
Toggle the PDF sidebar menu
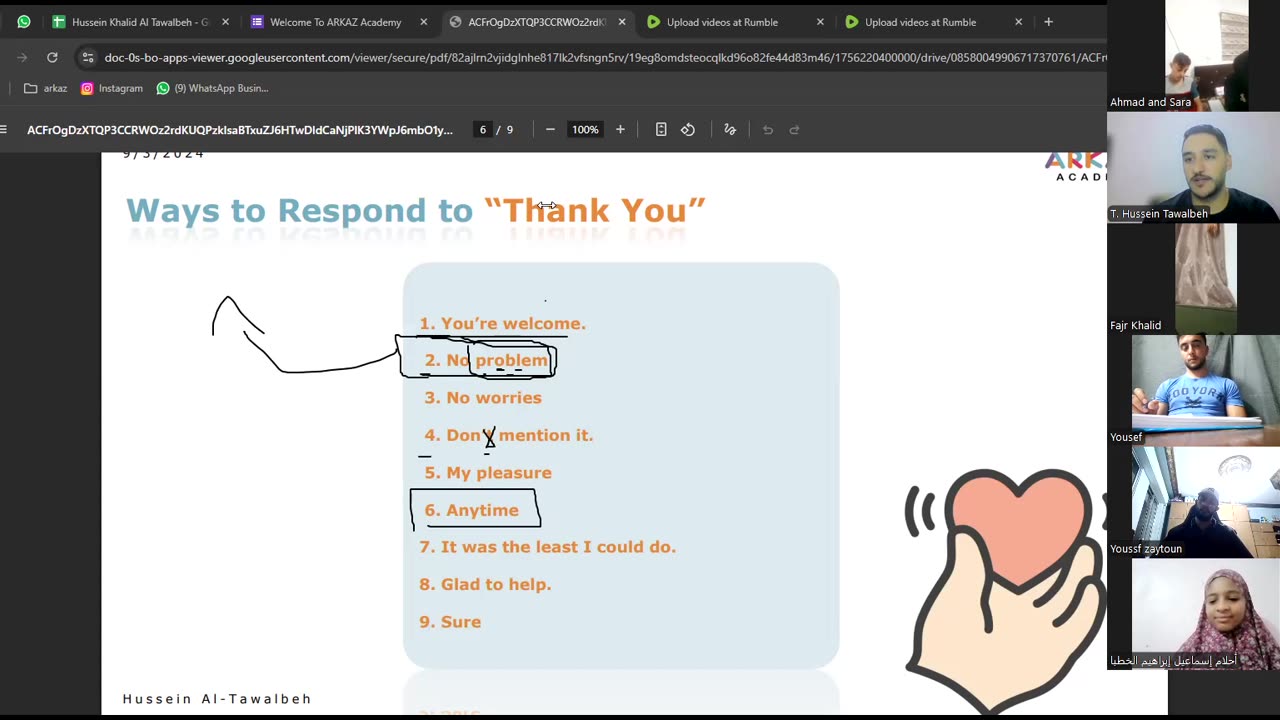pos(4,129)
